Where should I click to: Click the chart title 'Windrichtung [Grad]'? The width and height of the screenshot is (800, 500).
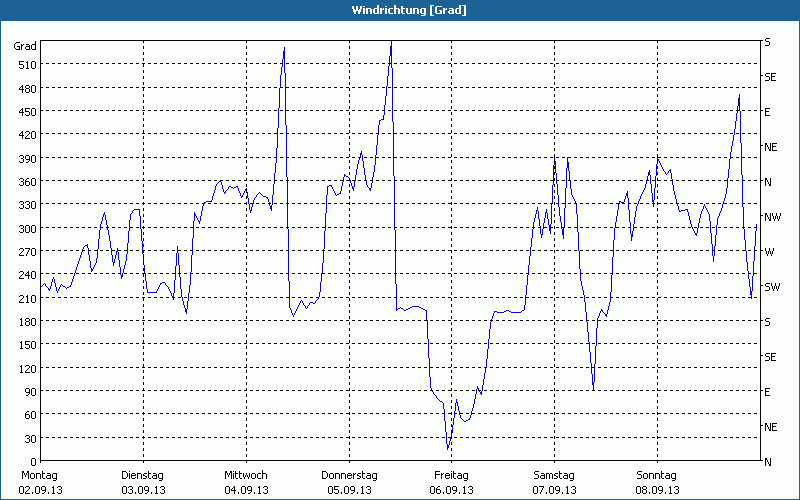(409, 10)
